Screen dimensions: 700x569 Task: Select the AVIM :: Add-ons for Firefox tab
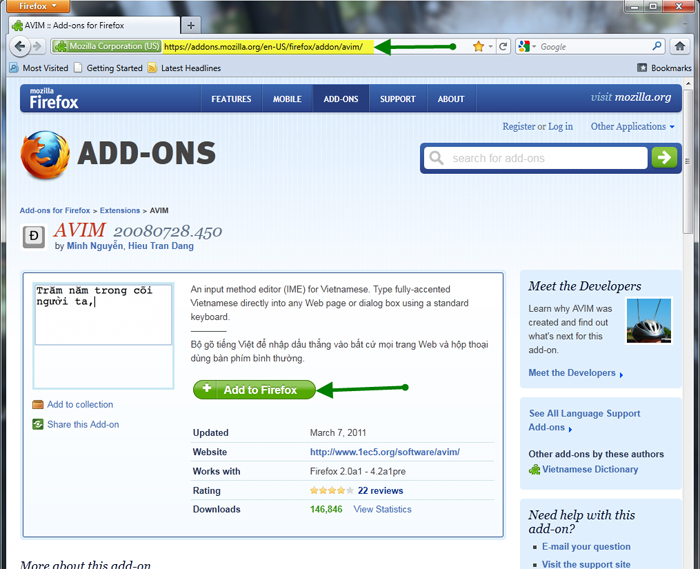pos(95,25)
